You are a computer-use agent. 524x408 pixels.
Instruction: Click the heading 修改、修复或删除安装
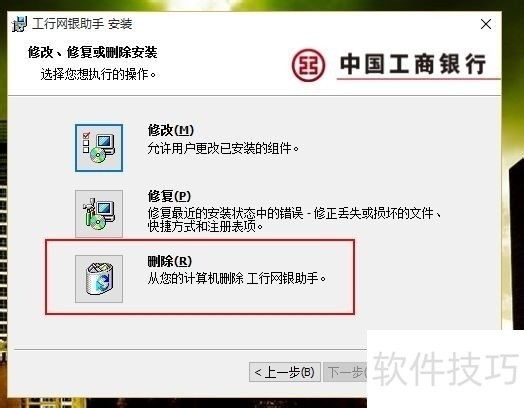(x=93, y=52)
